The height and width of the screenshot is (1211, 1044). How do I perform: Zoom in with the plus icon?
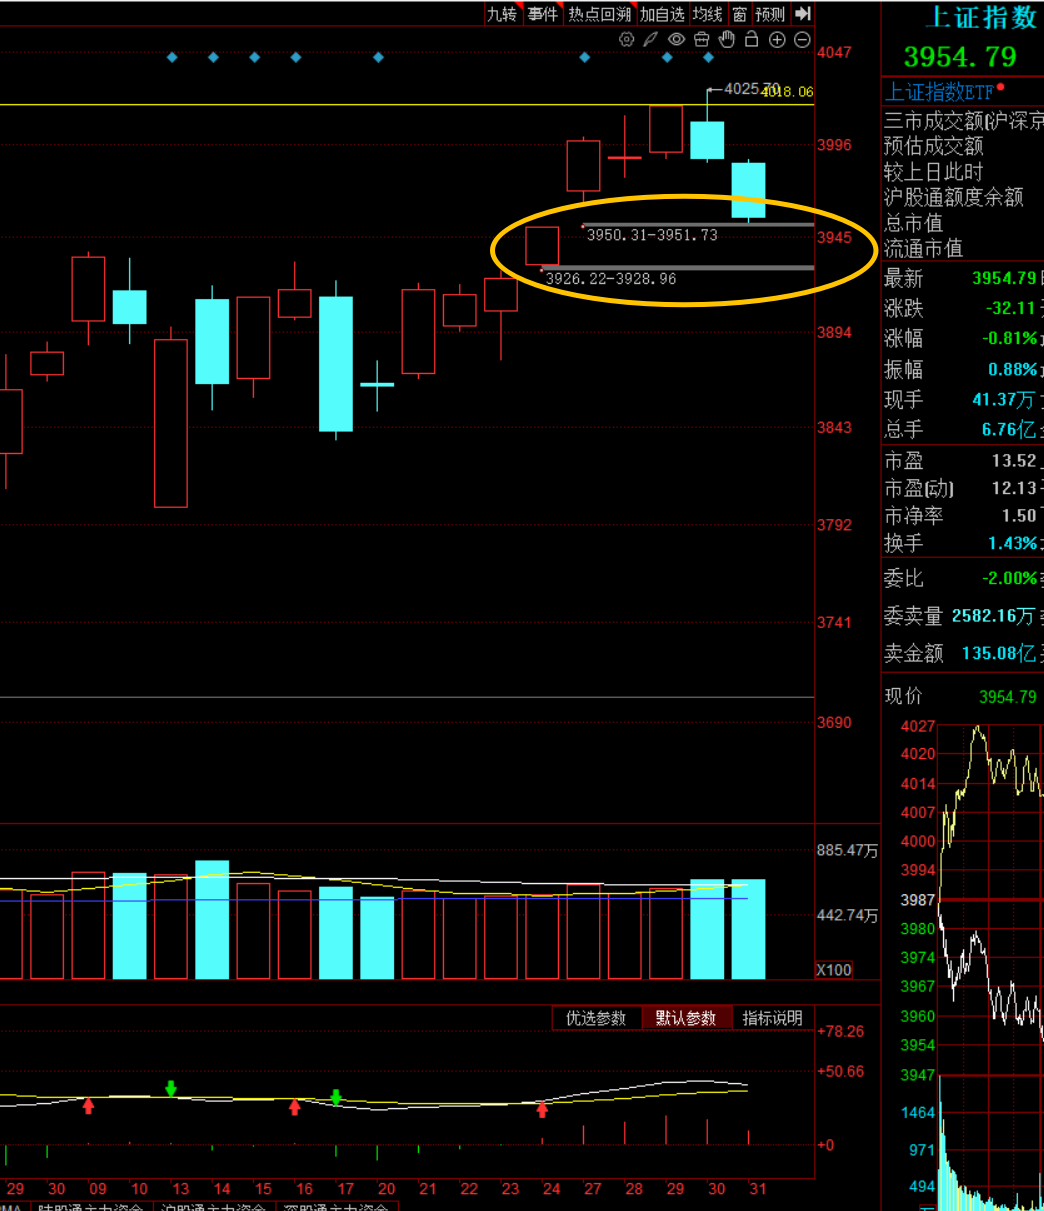[777, 40]
